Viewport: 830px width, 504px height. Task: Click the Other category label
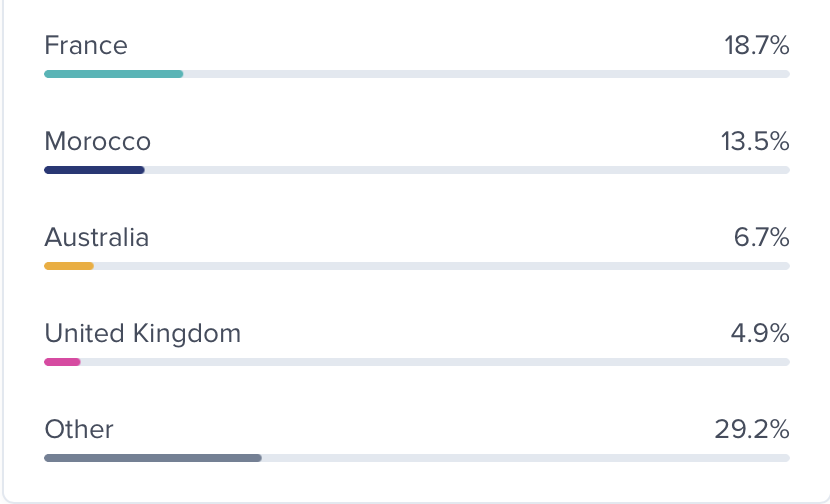tap(79, 430)
